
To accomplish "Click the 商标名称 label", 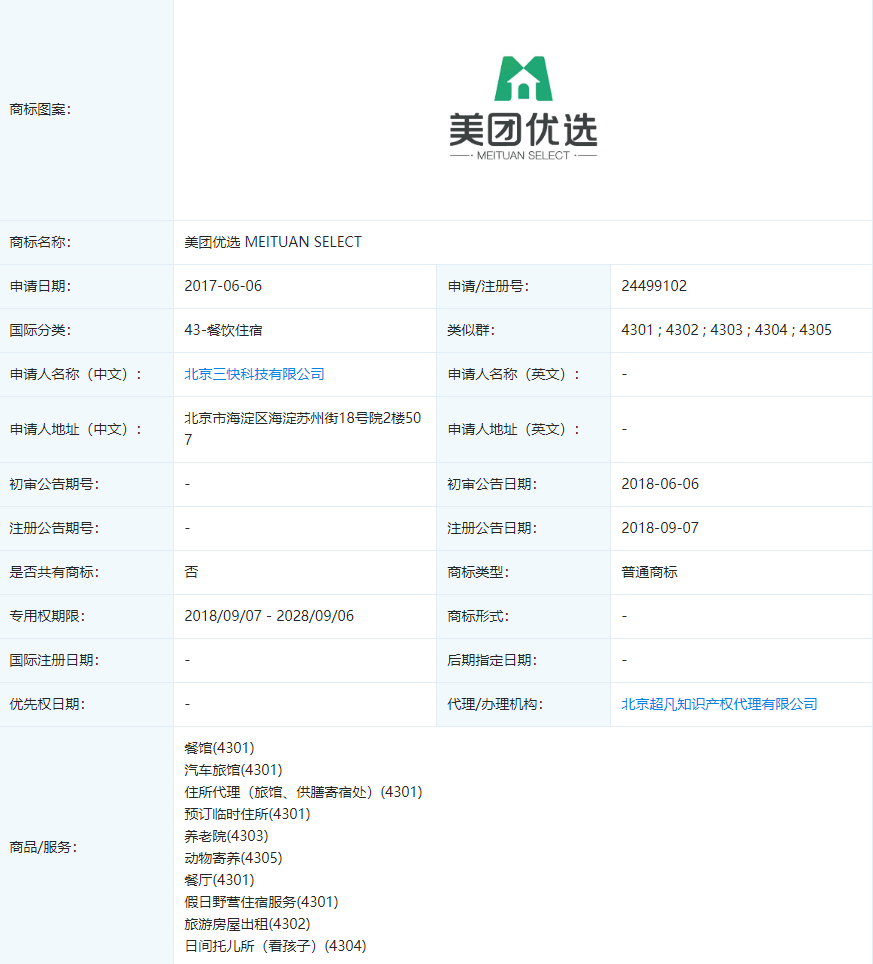I will [x=40, y=242].
